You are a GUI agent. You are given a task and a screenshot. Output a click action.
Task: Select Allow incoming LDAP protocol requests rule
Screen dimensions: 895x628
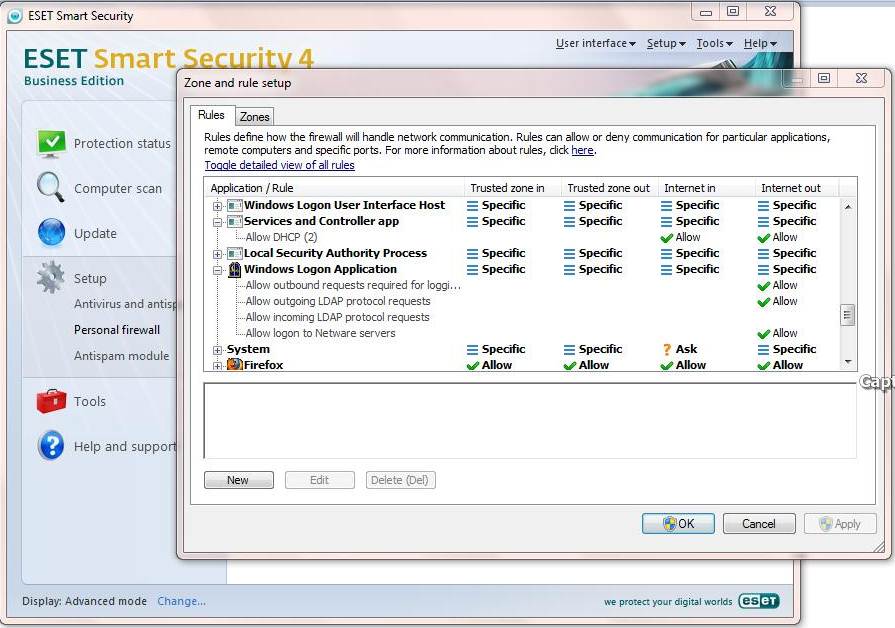[337, 317]
